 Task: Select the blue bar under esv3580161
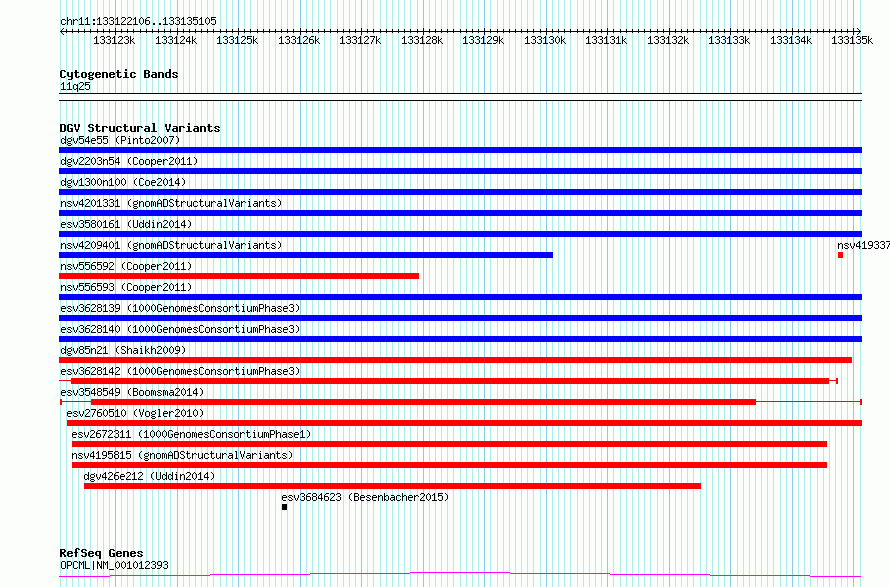click(460, 234)
